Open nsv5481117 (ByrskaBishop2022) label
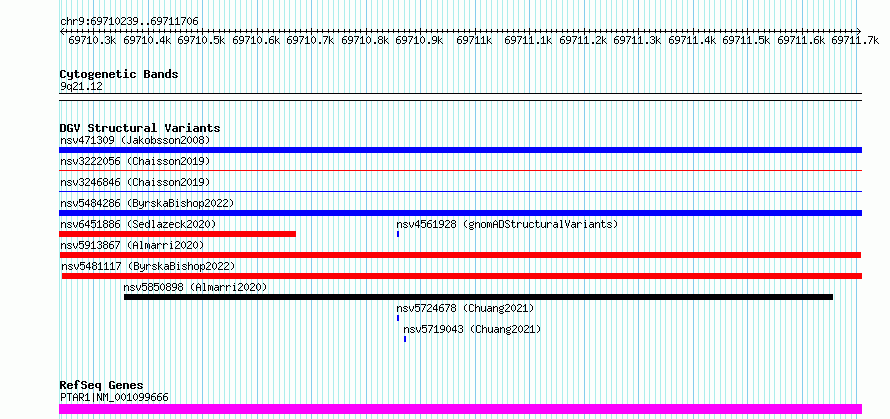 148,266
